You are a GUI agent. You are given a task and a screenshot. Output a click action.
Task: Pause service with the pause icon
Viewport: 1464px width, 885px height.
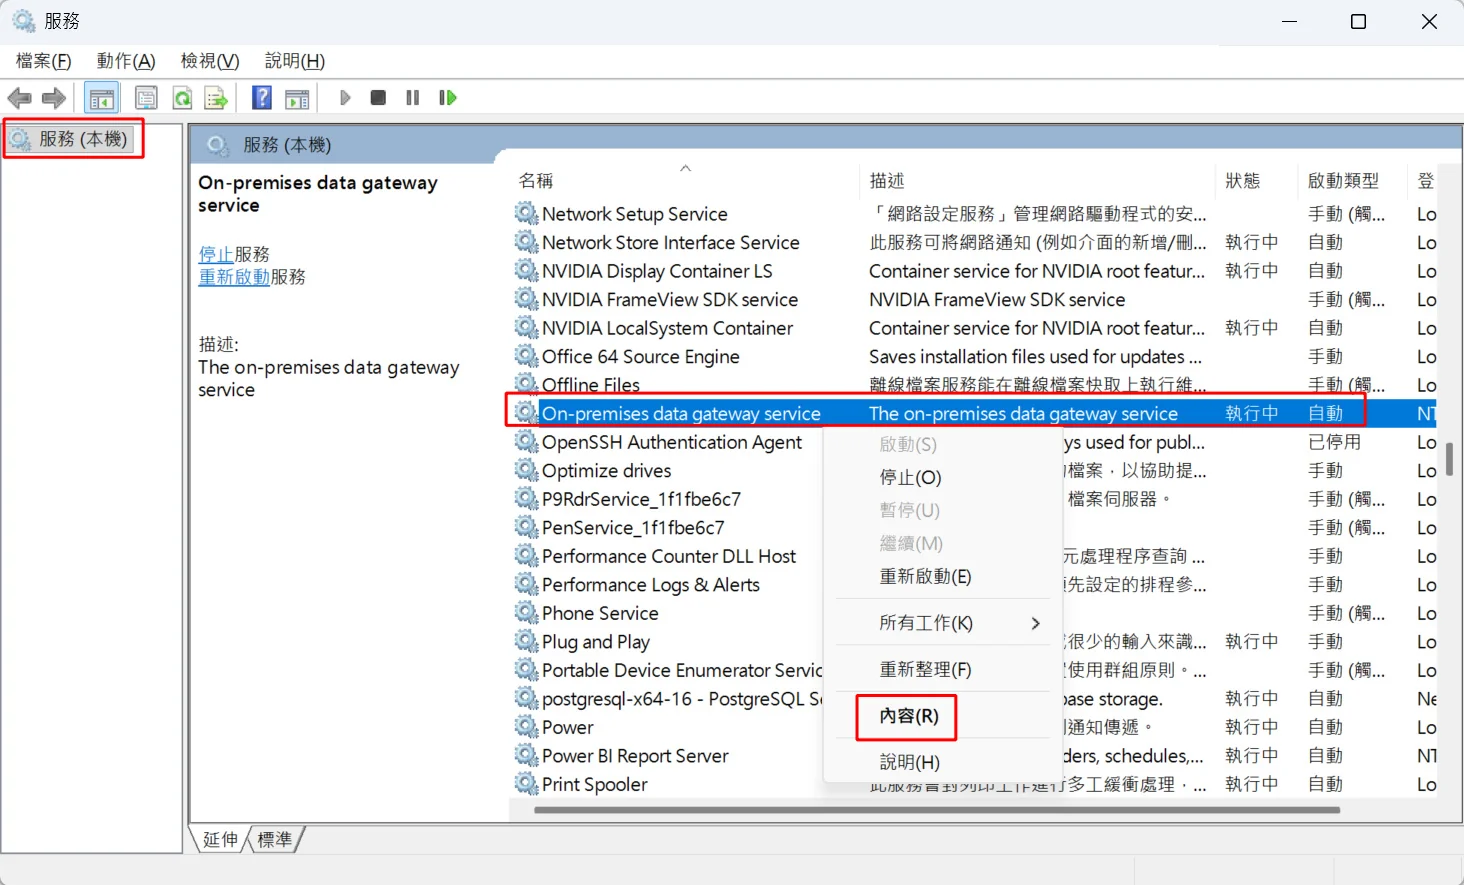[412, 98]
